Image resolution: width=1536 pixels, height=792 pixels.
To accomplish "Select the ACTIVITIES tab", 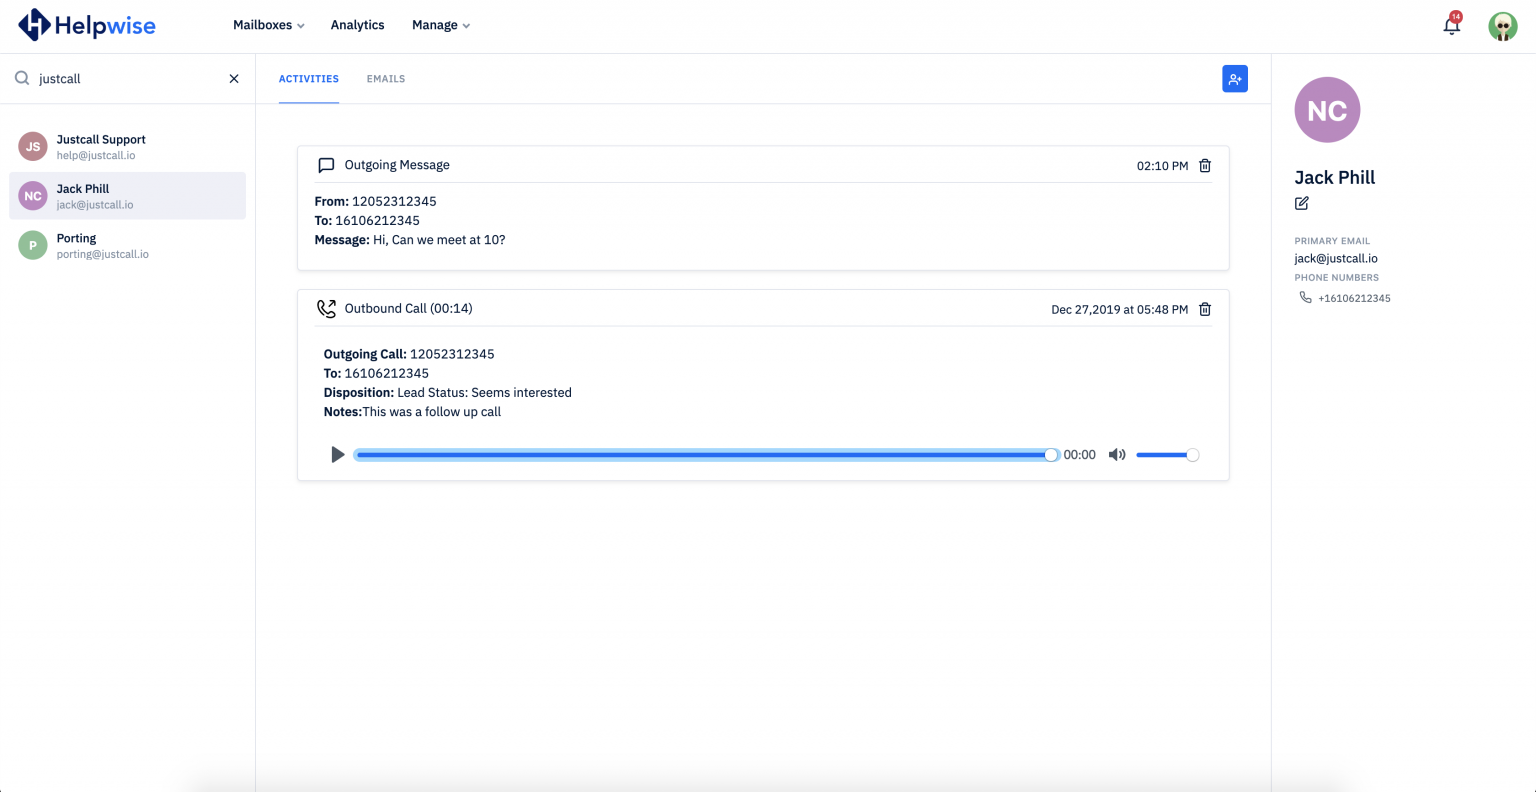I will pyautogui.click(x=308, y=78).
